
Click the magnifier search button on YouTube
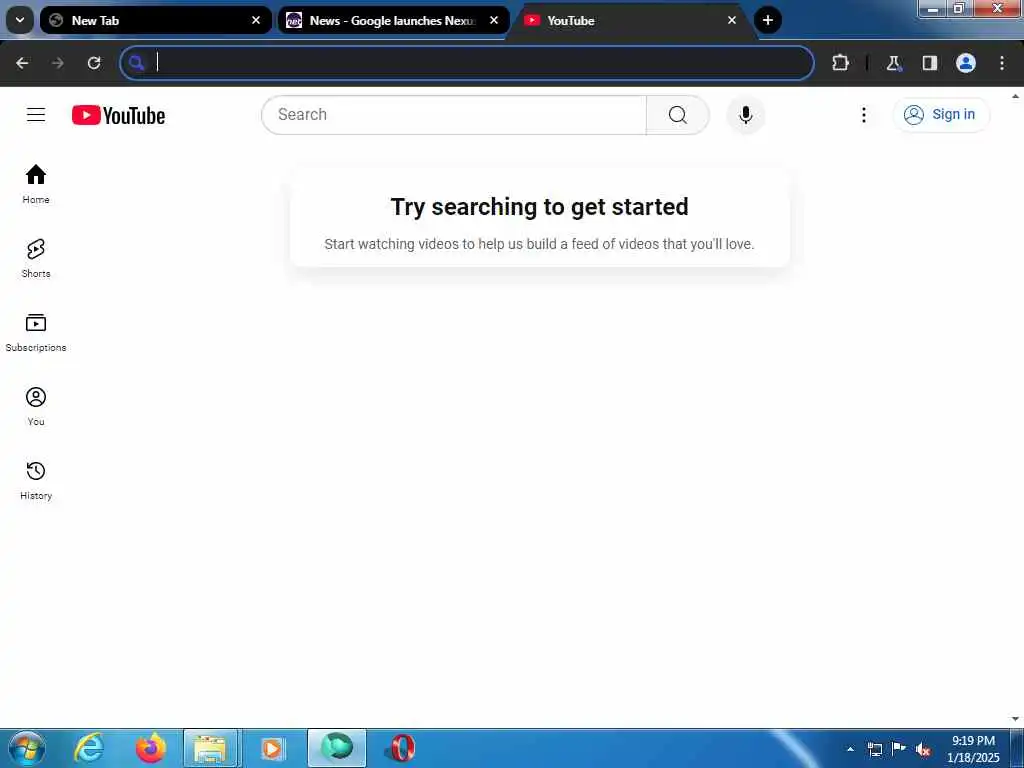(677, 115)
